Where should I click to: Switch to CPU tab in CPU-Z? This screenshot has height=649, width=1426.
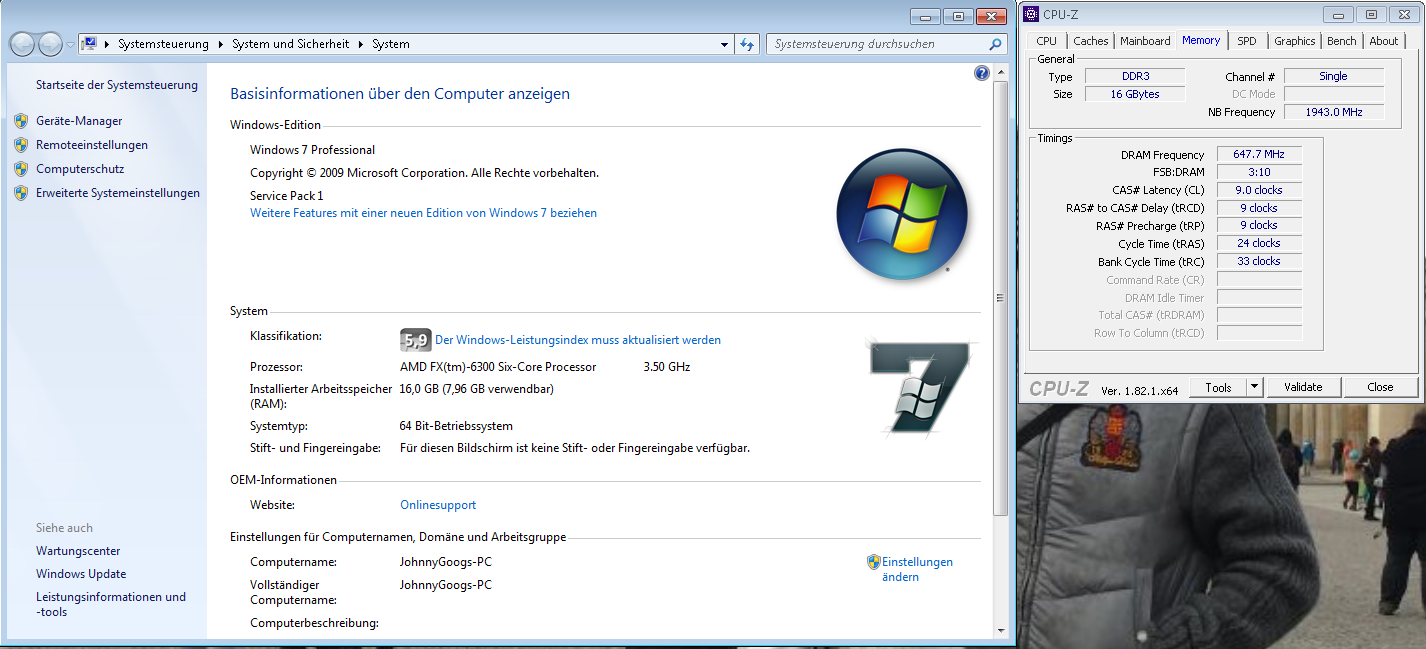click(x=1046, y=41)
